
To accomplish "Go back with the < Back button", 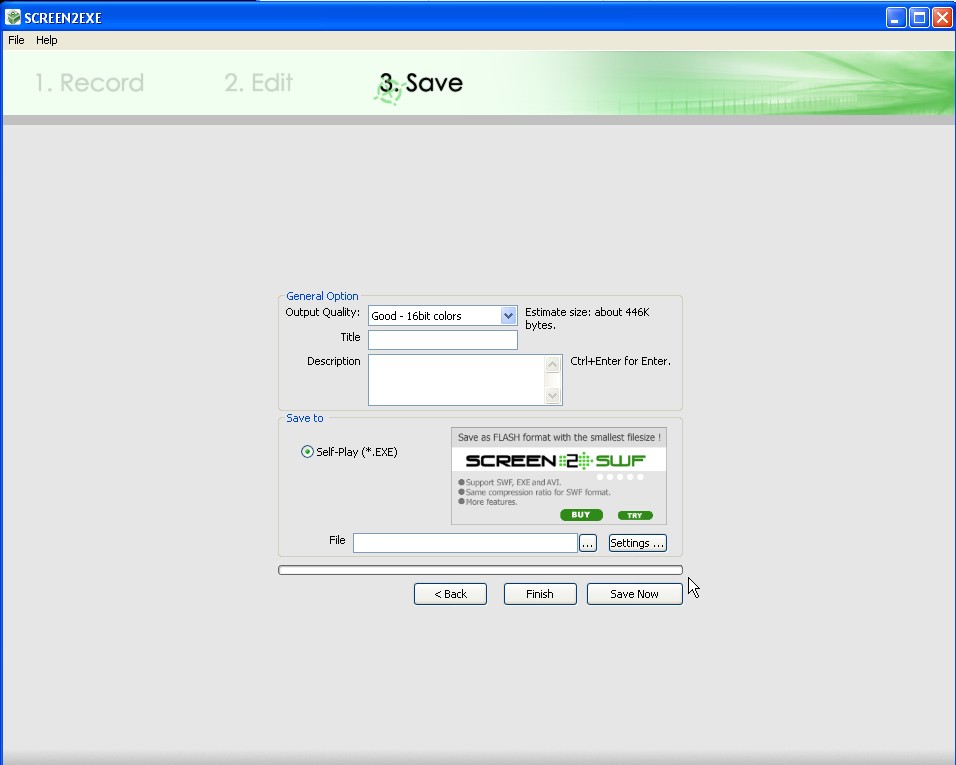I will (x=450, y=594).
